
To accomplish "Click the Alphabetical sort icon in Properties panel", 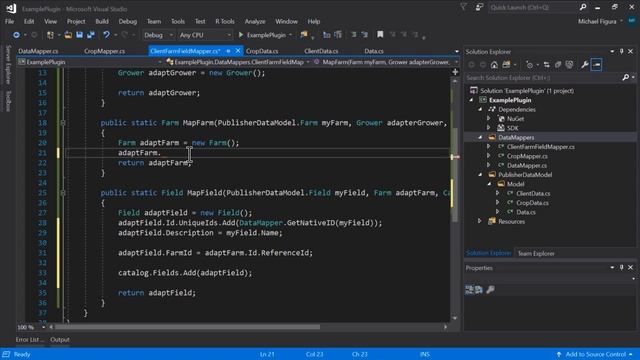I will tap(479, 289).
